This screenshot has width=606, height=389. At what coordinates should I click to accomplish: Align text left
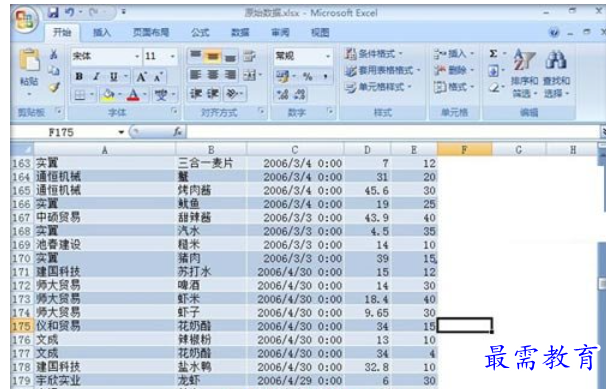click(x=196, y=75)
